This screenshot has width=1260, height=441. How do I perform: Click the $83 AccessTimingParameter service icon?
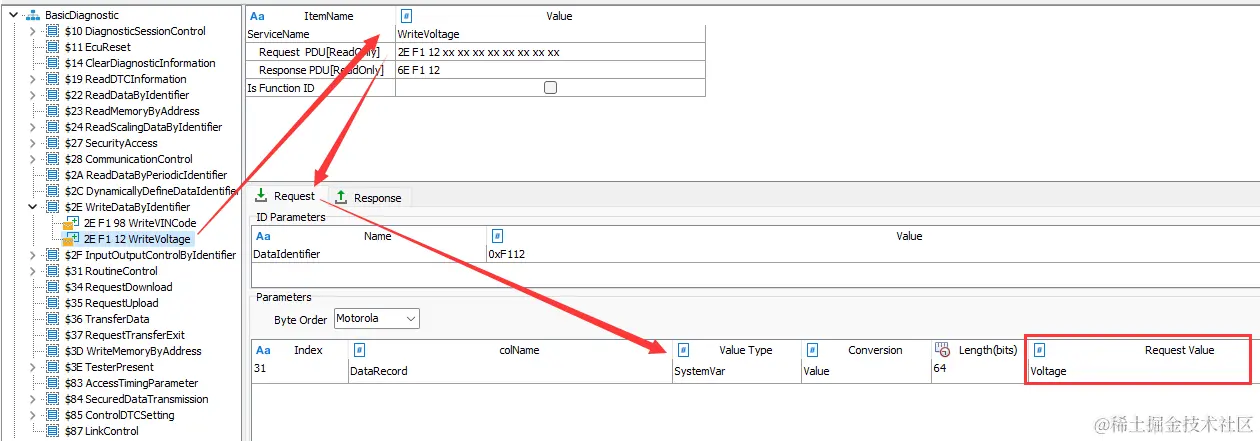[x=52, y=383]
